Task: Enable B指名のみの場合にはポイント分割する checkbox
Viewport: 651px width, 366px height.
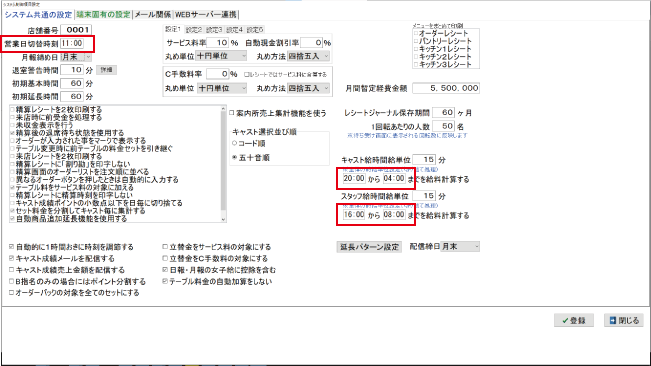Action: pyautogui.click(x=12, y=281)
